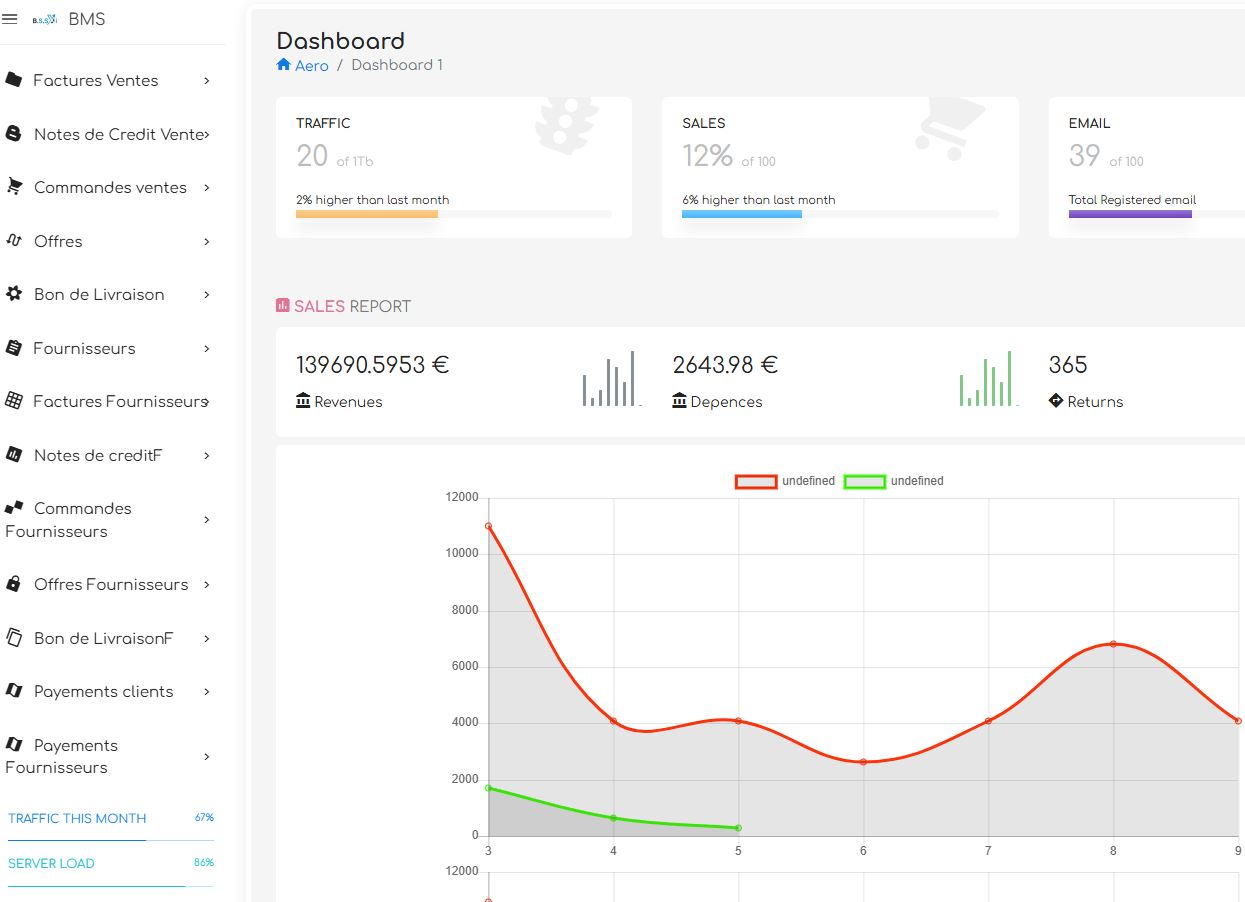Click the red data point at 8
Viewport: 1245px width, 902px height.
[x=1113, y=644]
